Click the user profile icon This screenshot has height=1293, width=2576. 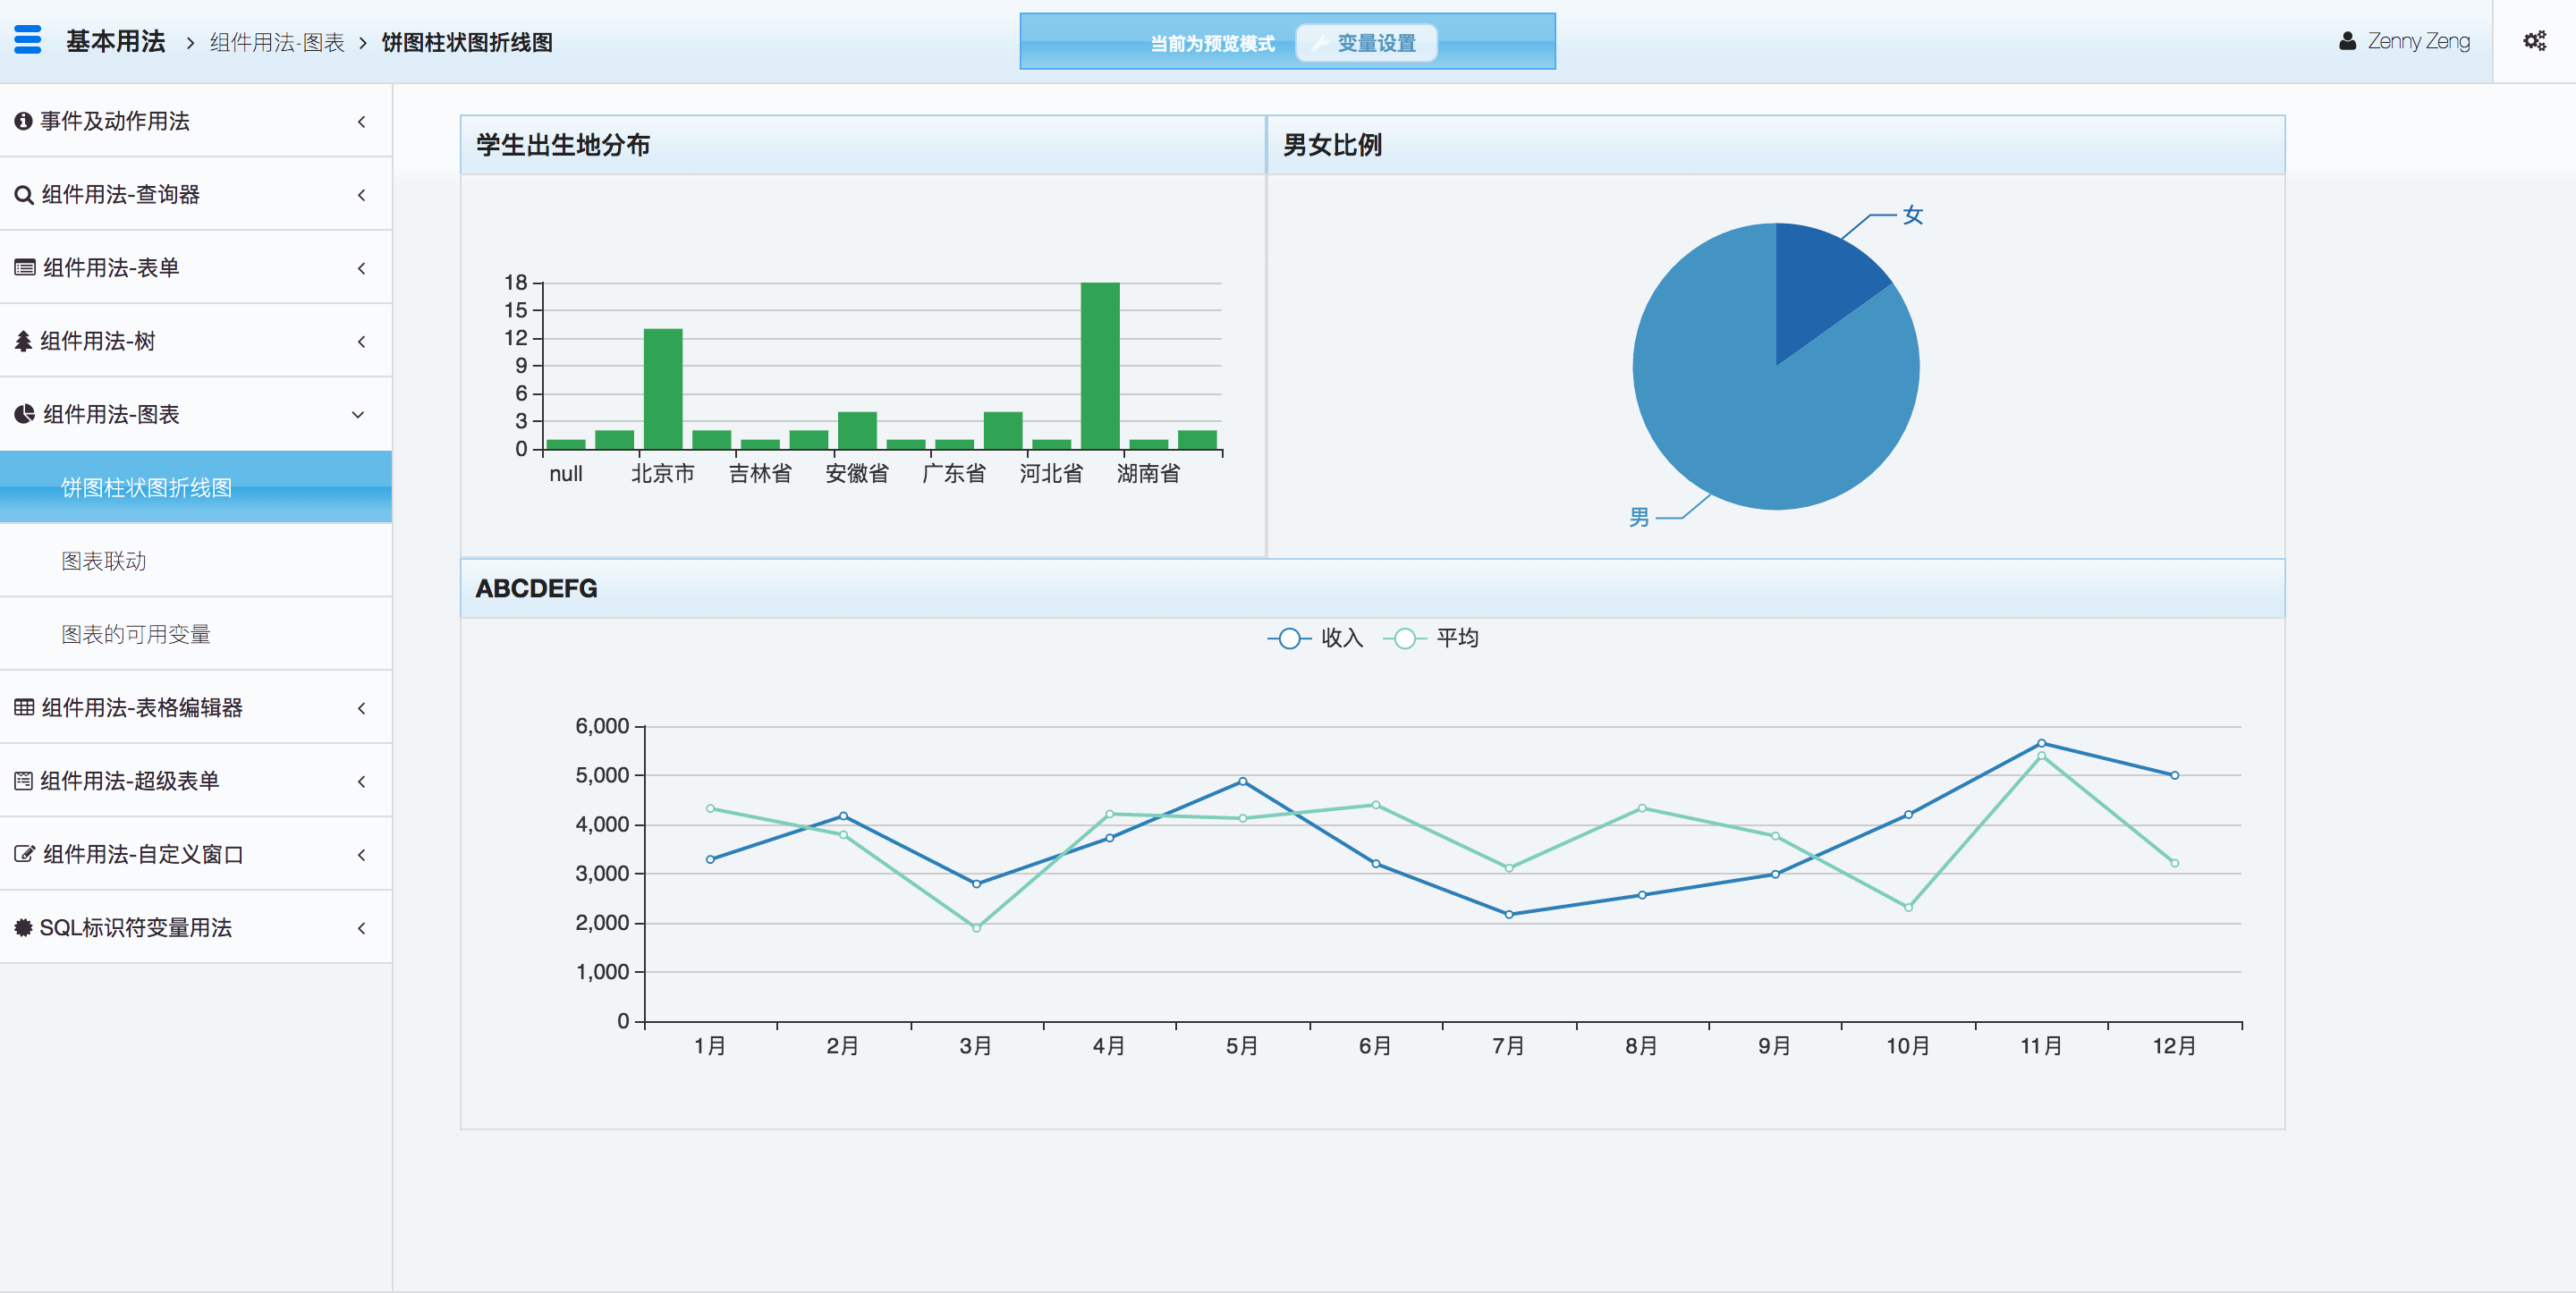tap(2347, 41)
